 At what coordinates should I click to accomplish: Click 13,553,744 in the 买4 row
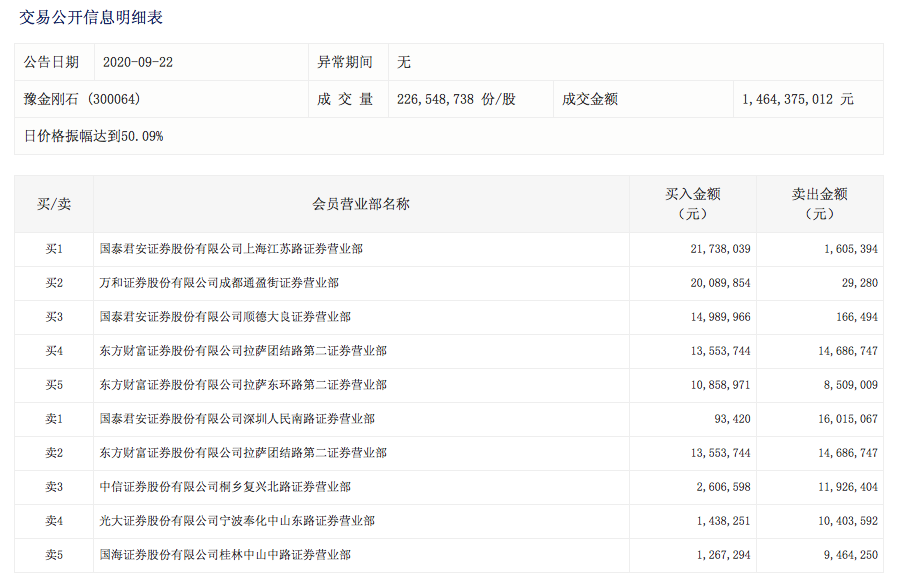pos(720,351)
